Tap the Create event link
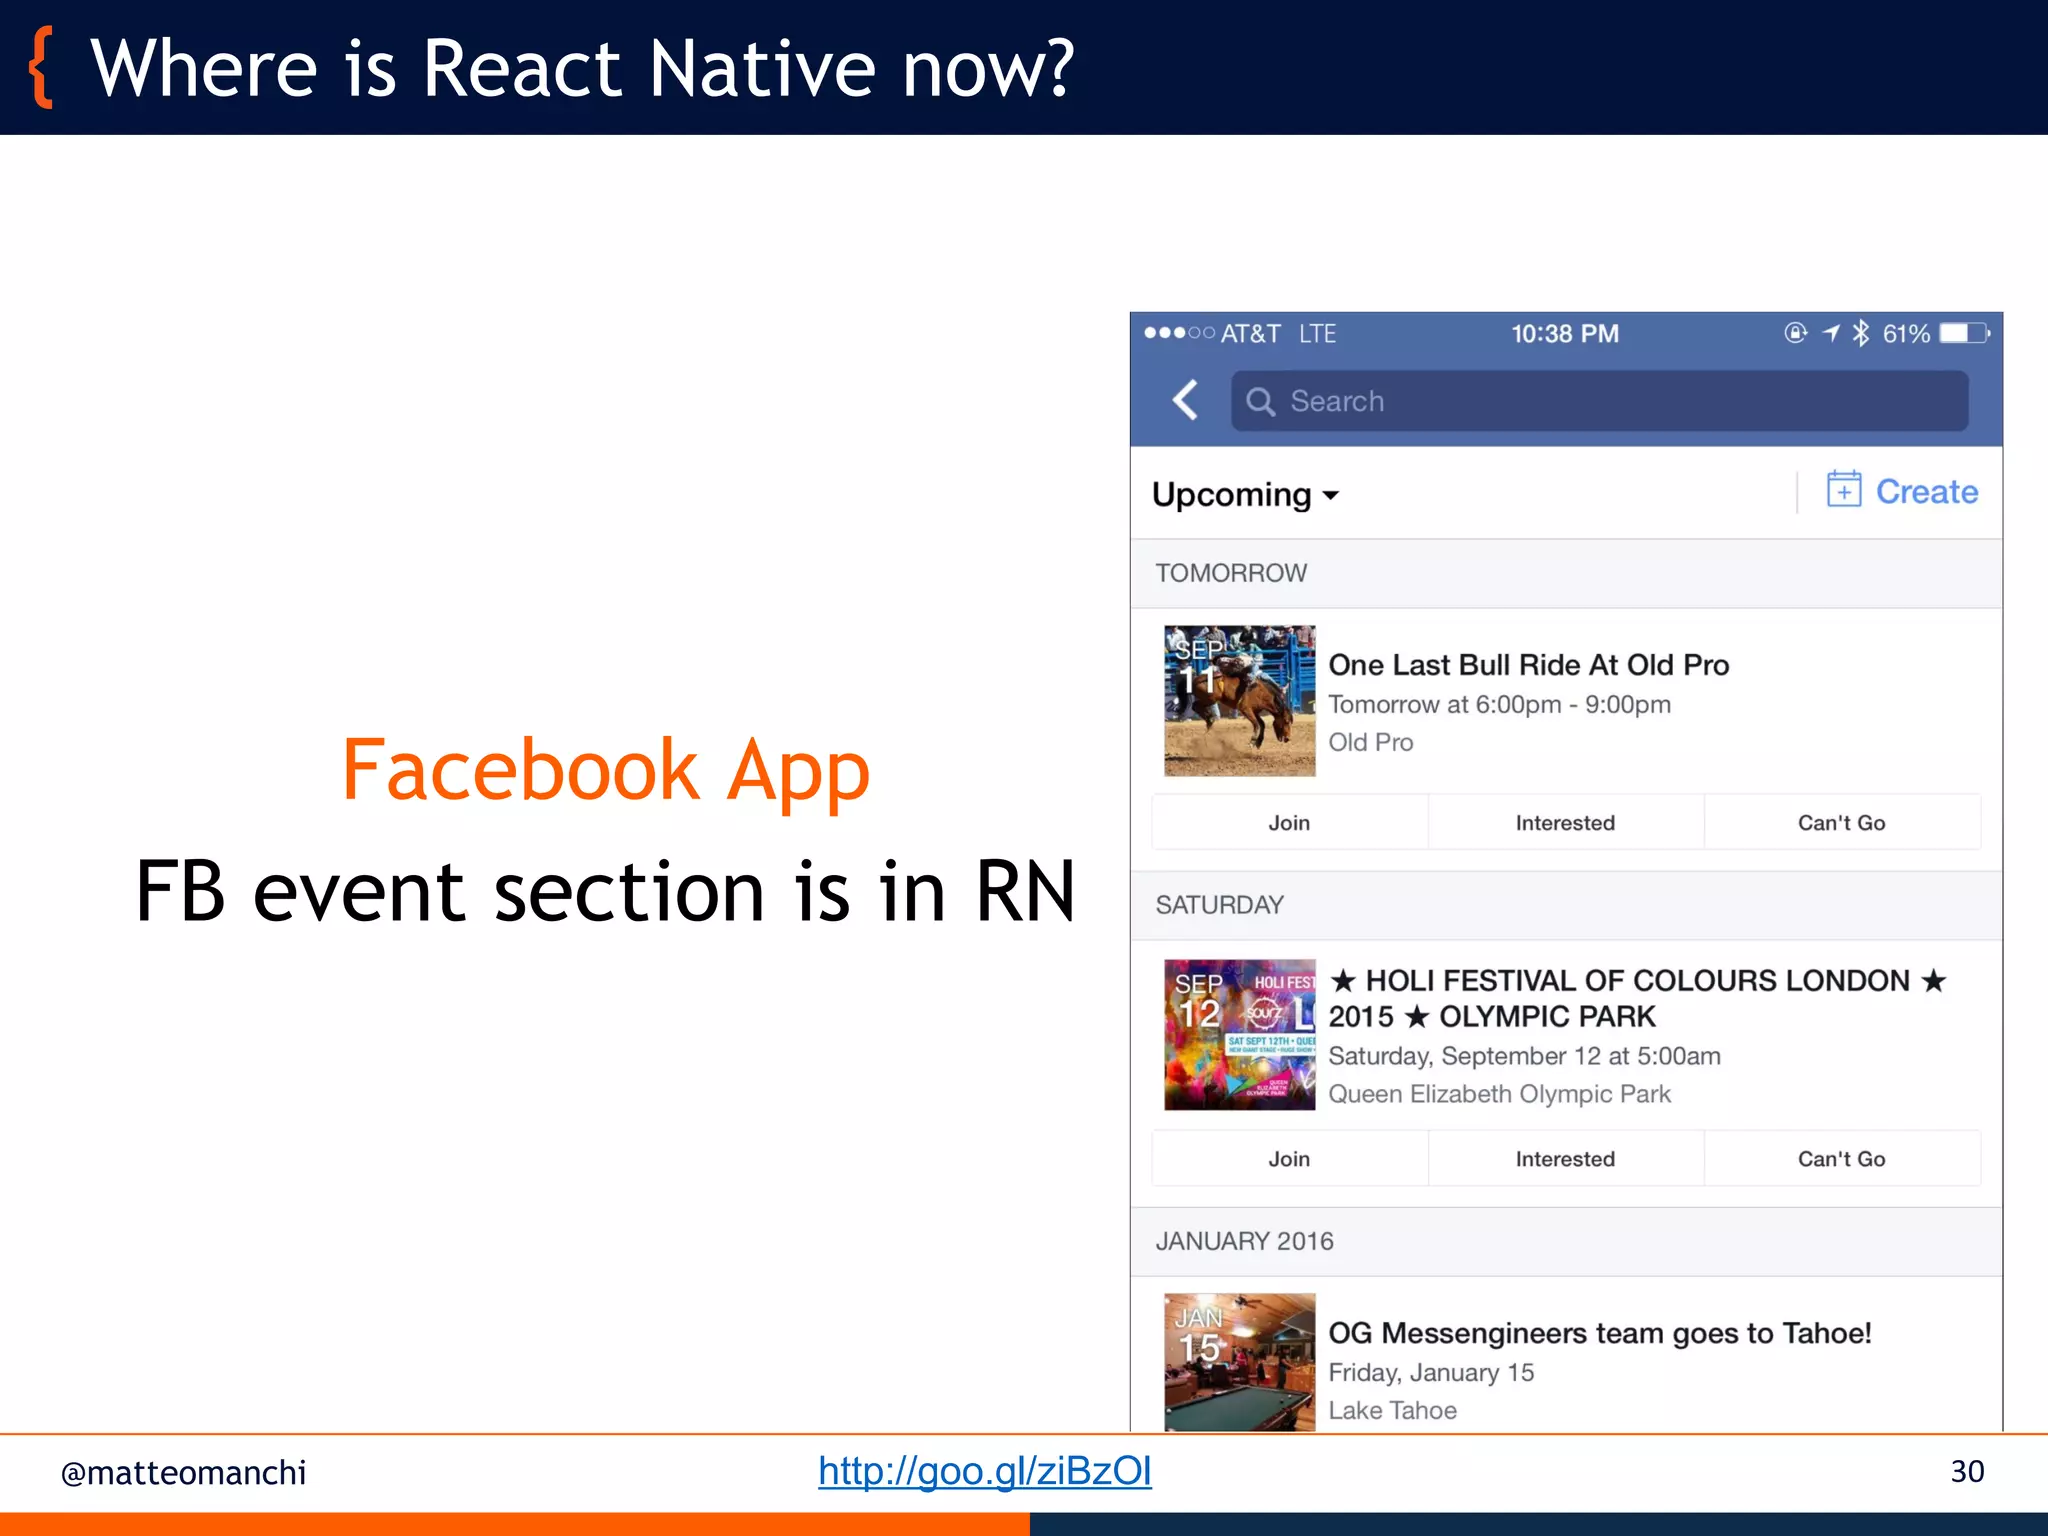Viewport: 2048px width, 1536px height. coord(1926,492)
